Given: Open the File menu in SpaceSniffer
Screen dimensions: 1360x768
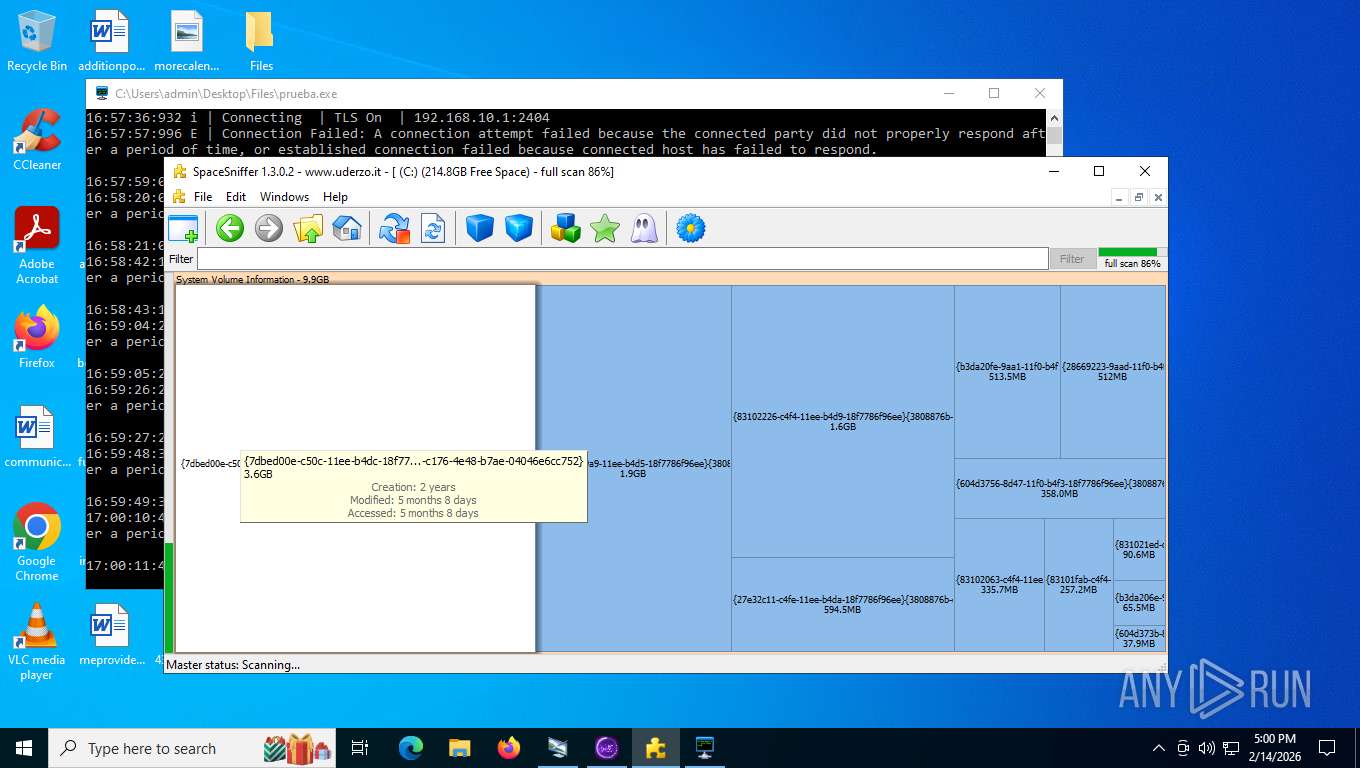Looking at the screenshot, I should [x=203, y=197].
